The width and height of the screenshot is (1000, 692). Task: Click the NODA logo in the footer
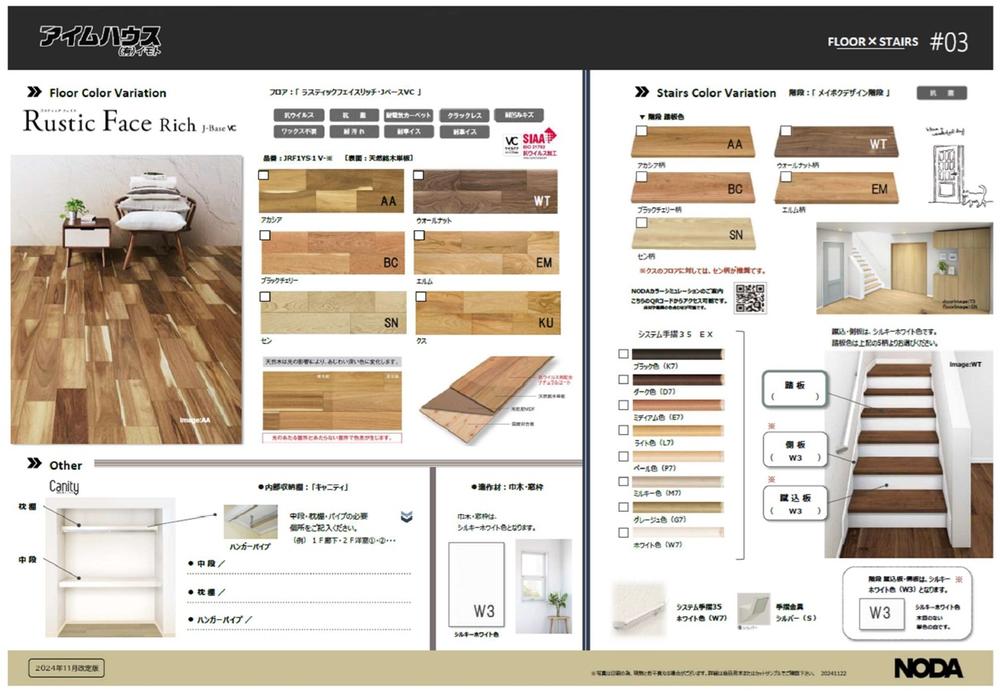[928, 668]
